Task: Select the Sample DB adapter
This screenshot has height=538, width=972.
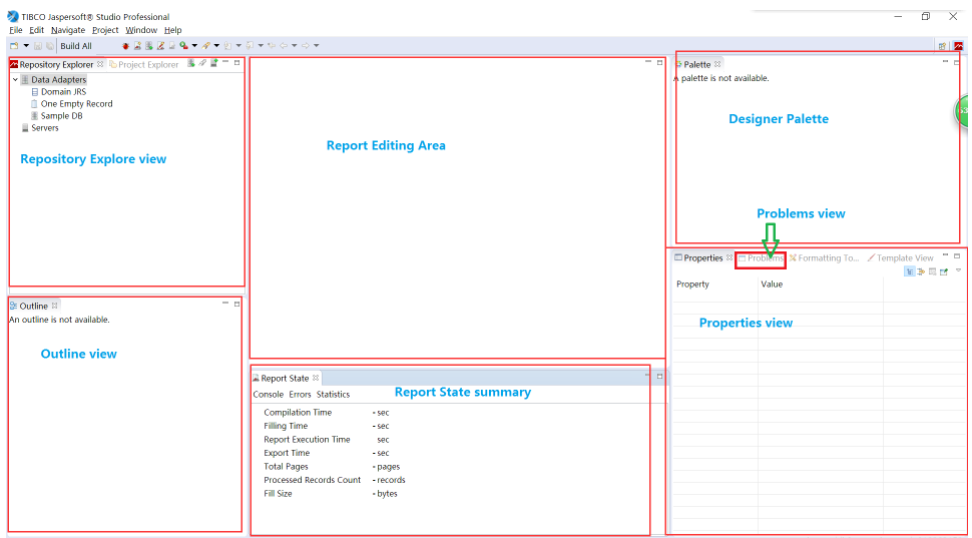Action: click(56, 116)
